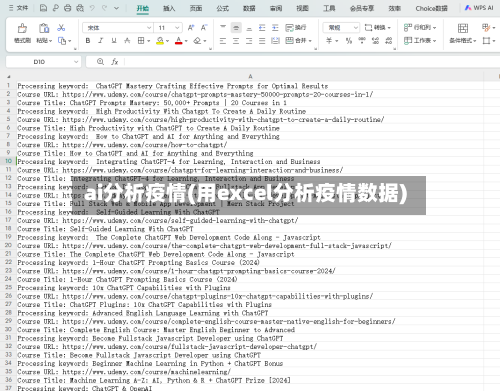
Task: Click the zoom magnifier icon in formula bar
Action: tap(100, 62)
